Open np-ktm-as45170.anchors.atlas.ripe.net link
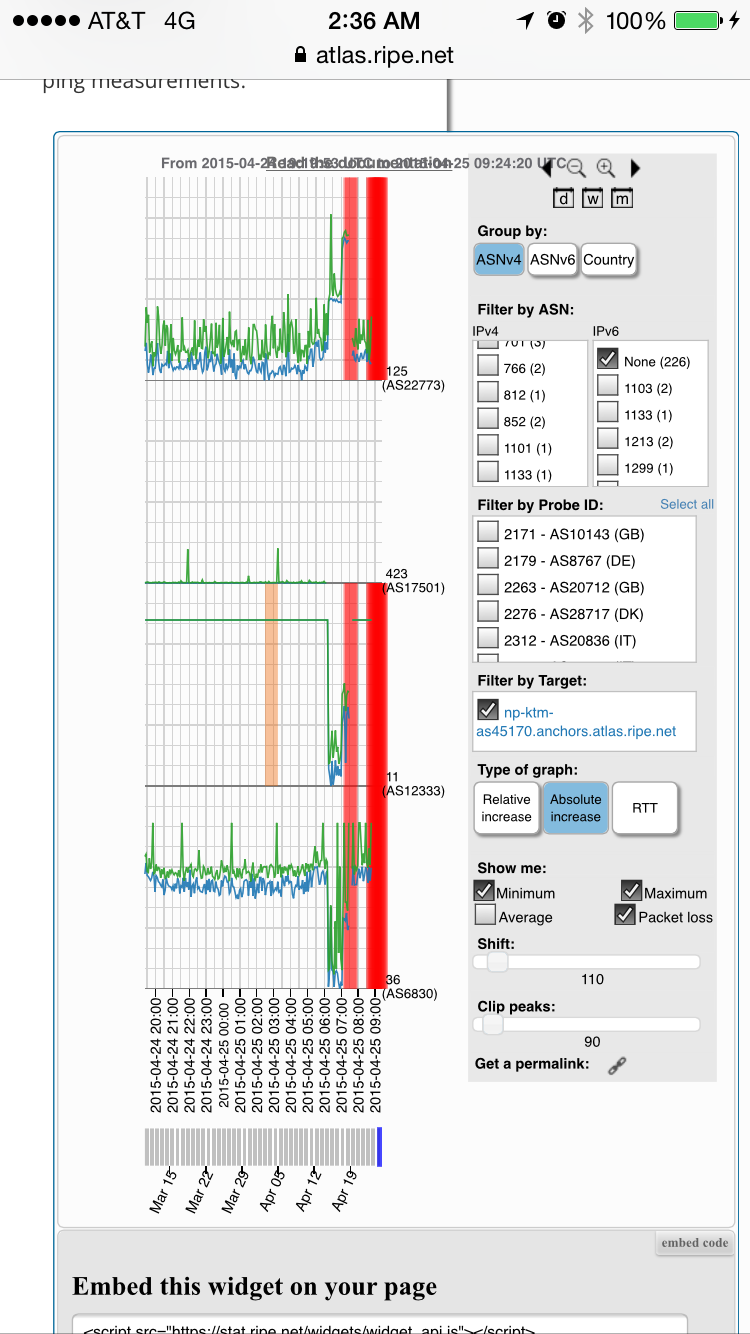Screen dimensions: 750x1334 [576, 722]
